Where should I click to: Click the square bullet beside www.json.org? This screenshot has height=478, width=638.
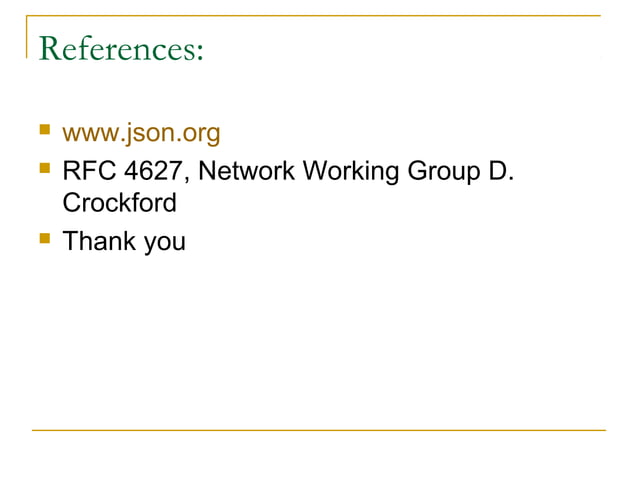[x=45, y=129]
